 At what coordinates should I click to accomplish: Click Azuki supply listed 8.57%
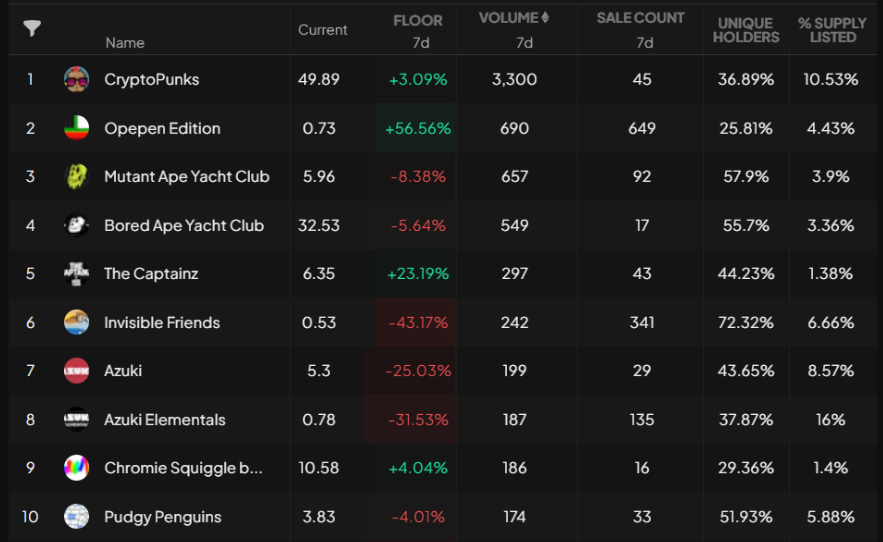pos(831,371)
